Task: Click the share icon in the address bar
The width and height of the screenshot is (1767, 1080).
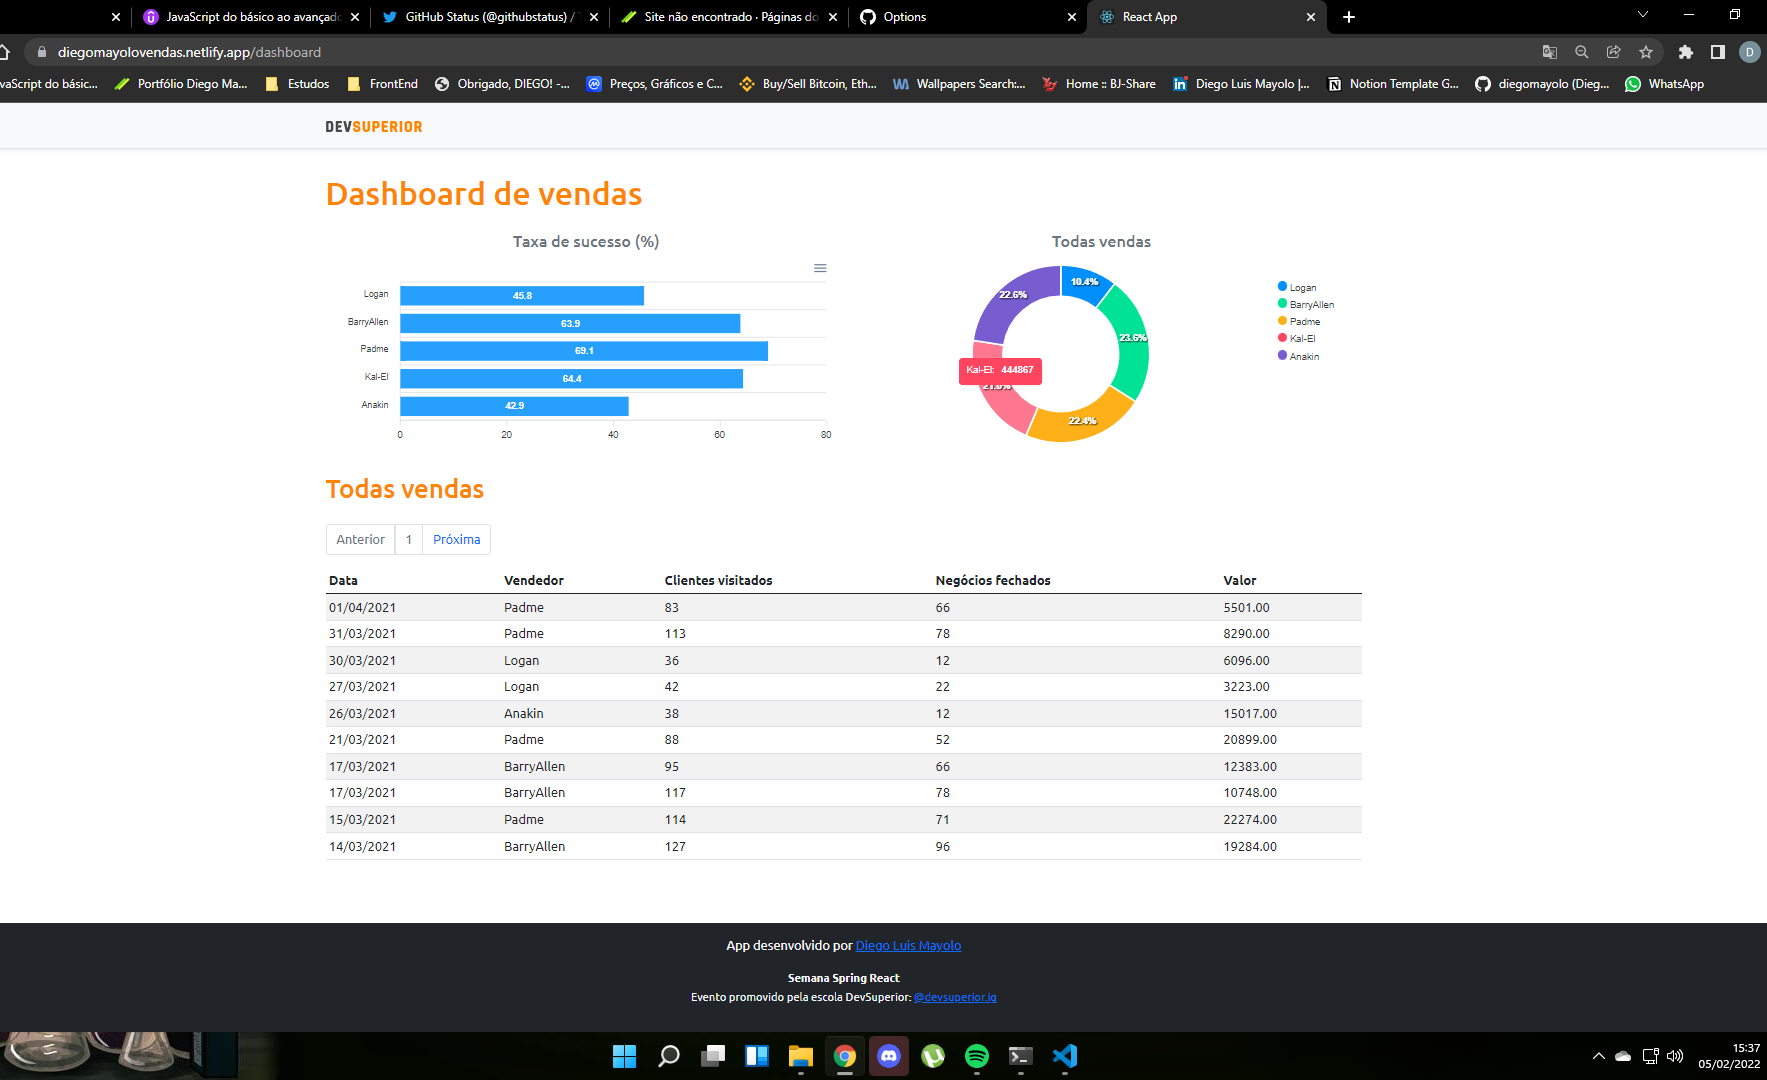Action: (x=1613, y=52)
